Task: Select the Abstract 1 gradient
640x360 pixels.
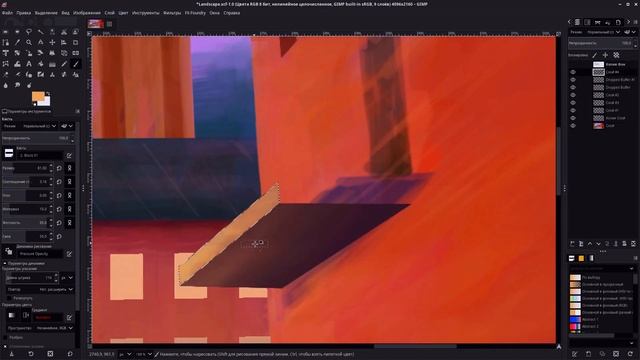Action: (600, 320)
